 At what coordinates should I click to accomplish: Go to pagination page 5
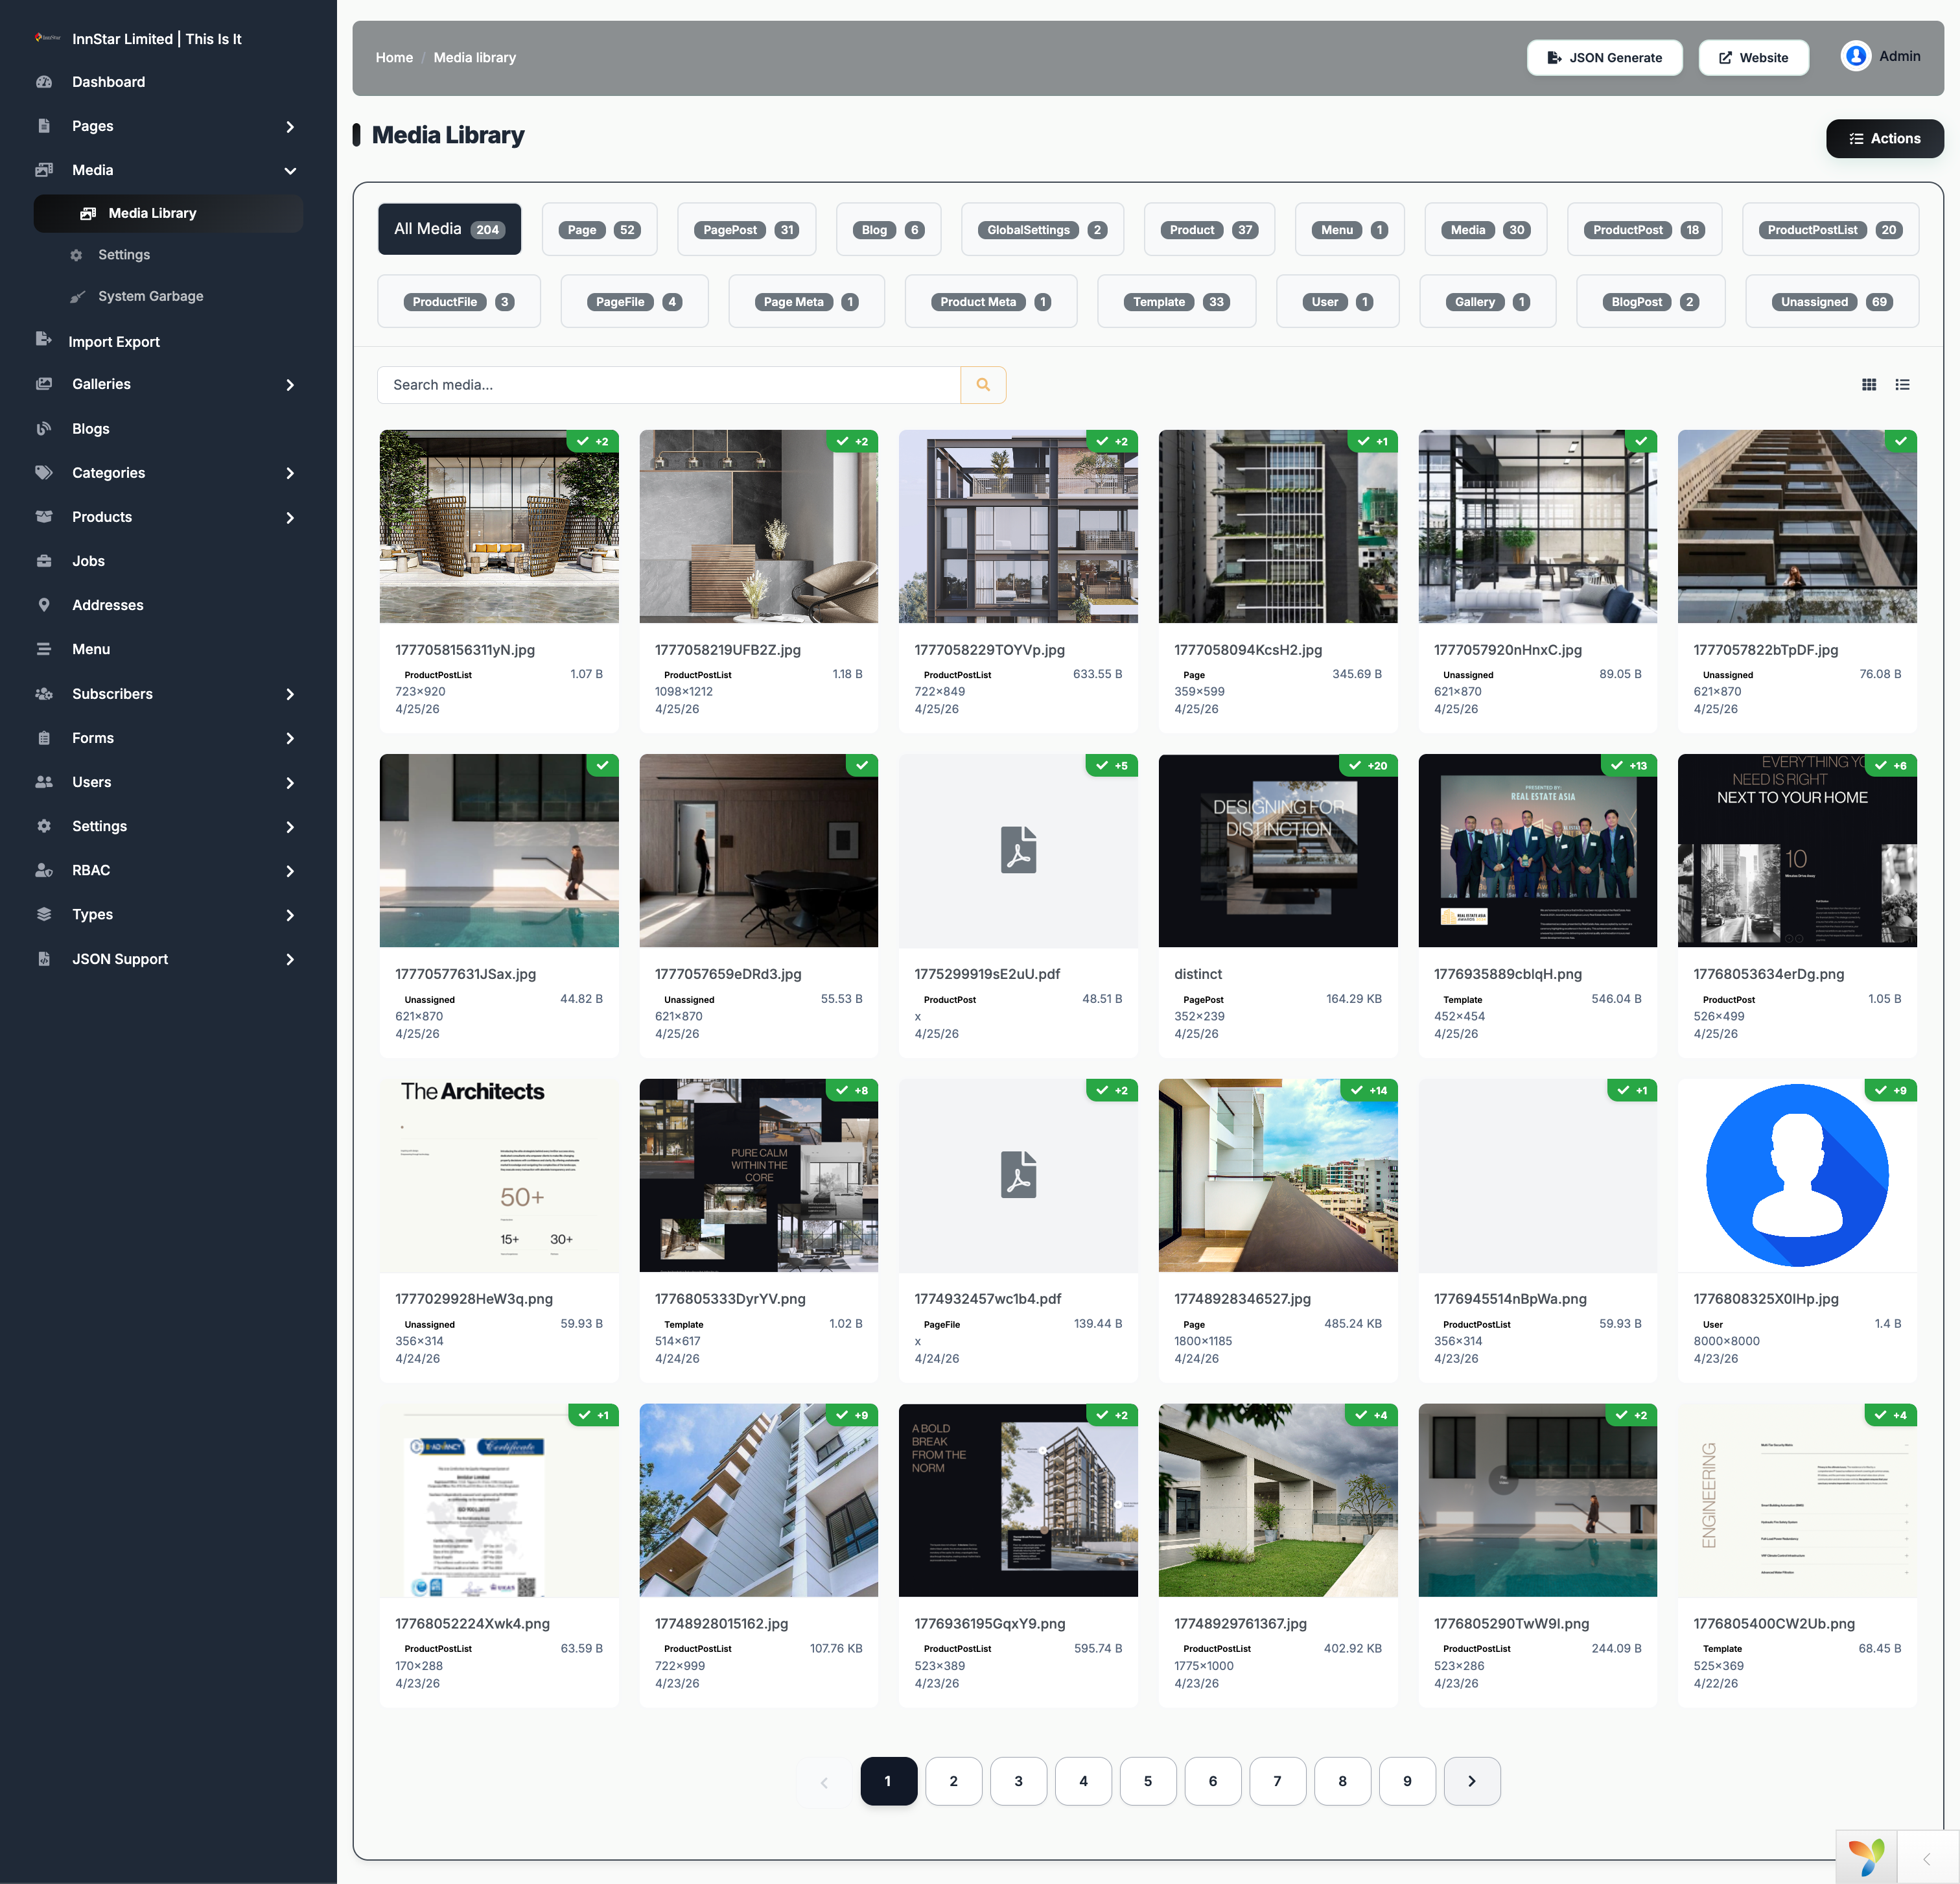tap(1147, 1781)
